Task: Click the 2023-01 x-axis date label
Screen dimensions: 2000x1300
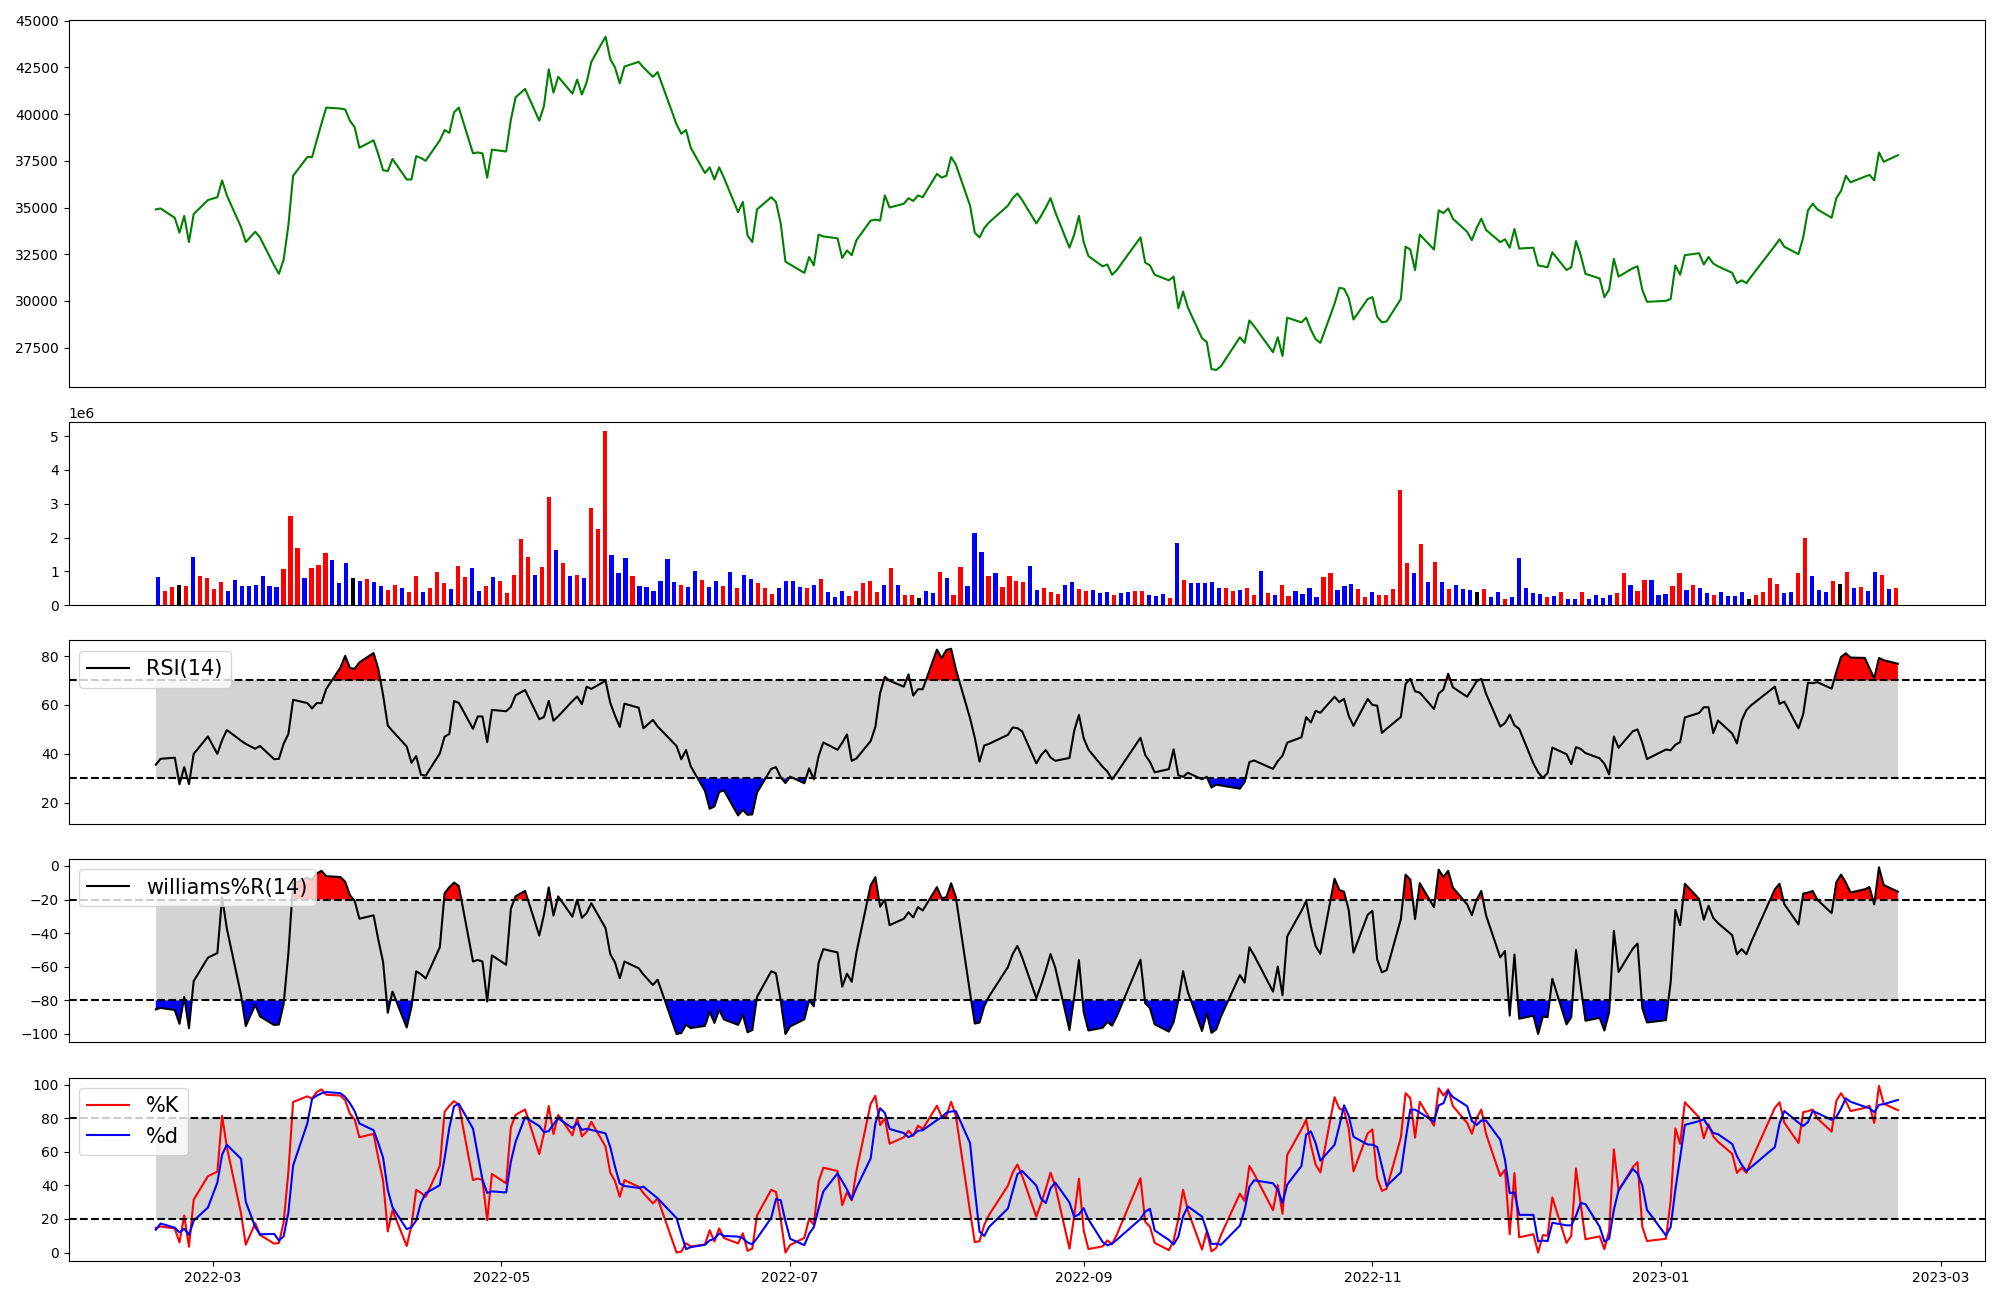Action: (x=1661, y=1277)
